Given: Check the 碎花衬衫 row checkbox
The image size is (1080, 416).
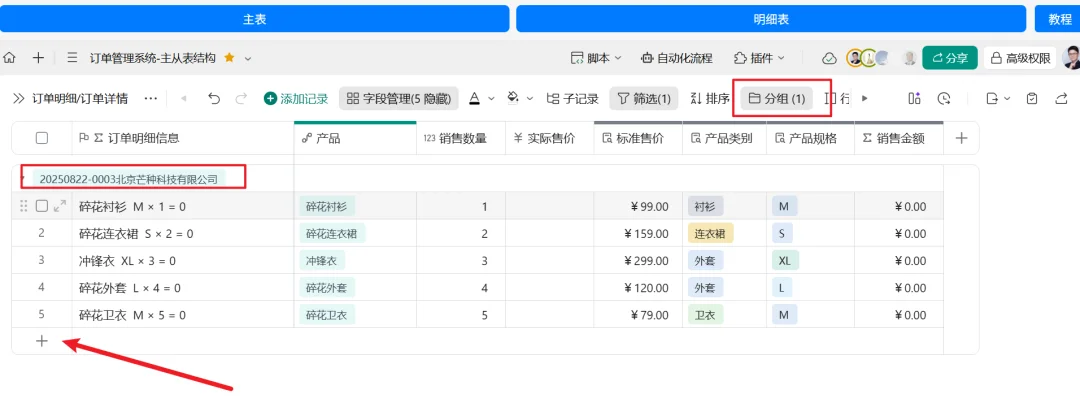Looking at the screenshot, I should 41,205.
